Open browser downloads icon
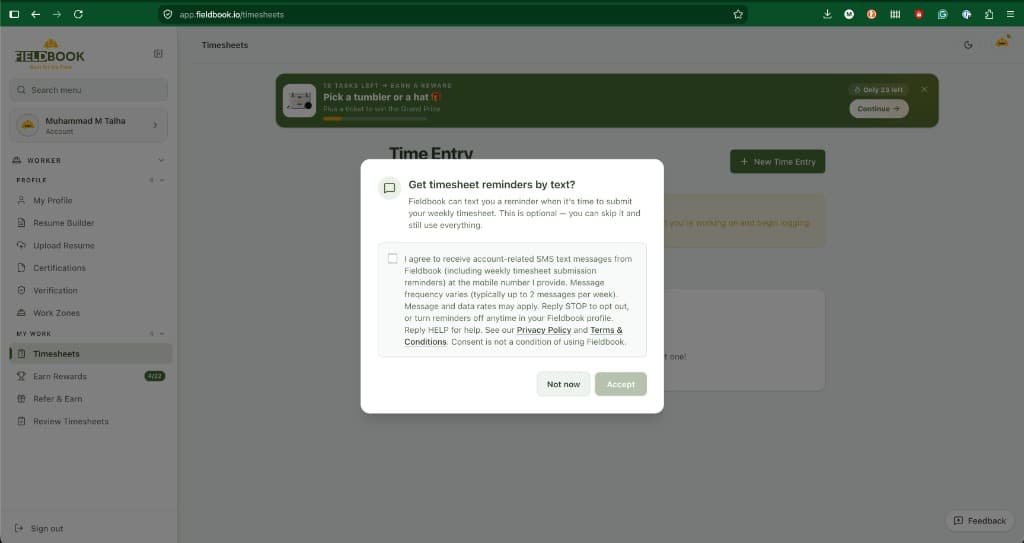 (x=827, y=14)
